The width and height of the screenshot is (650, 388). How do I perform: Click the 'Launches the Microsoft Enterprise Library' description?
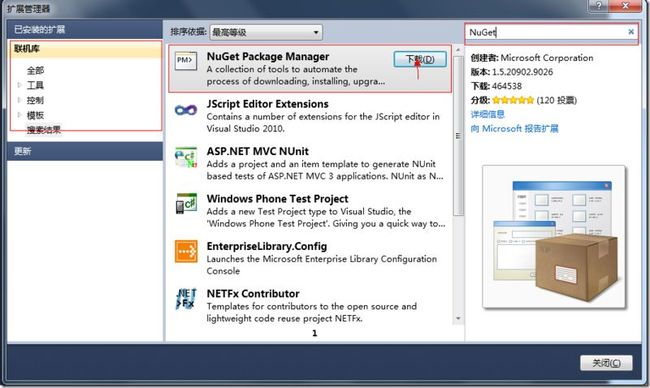pyautogui.click(x=322, y=265)
